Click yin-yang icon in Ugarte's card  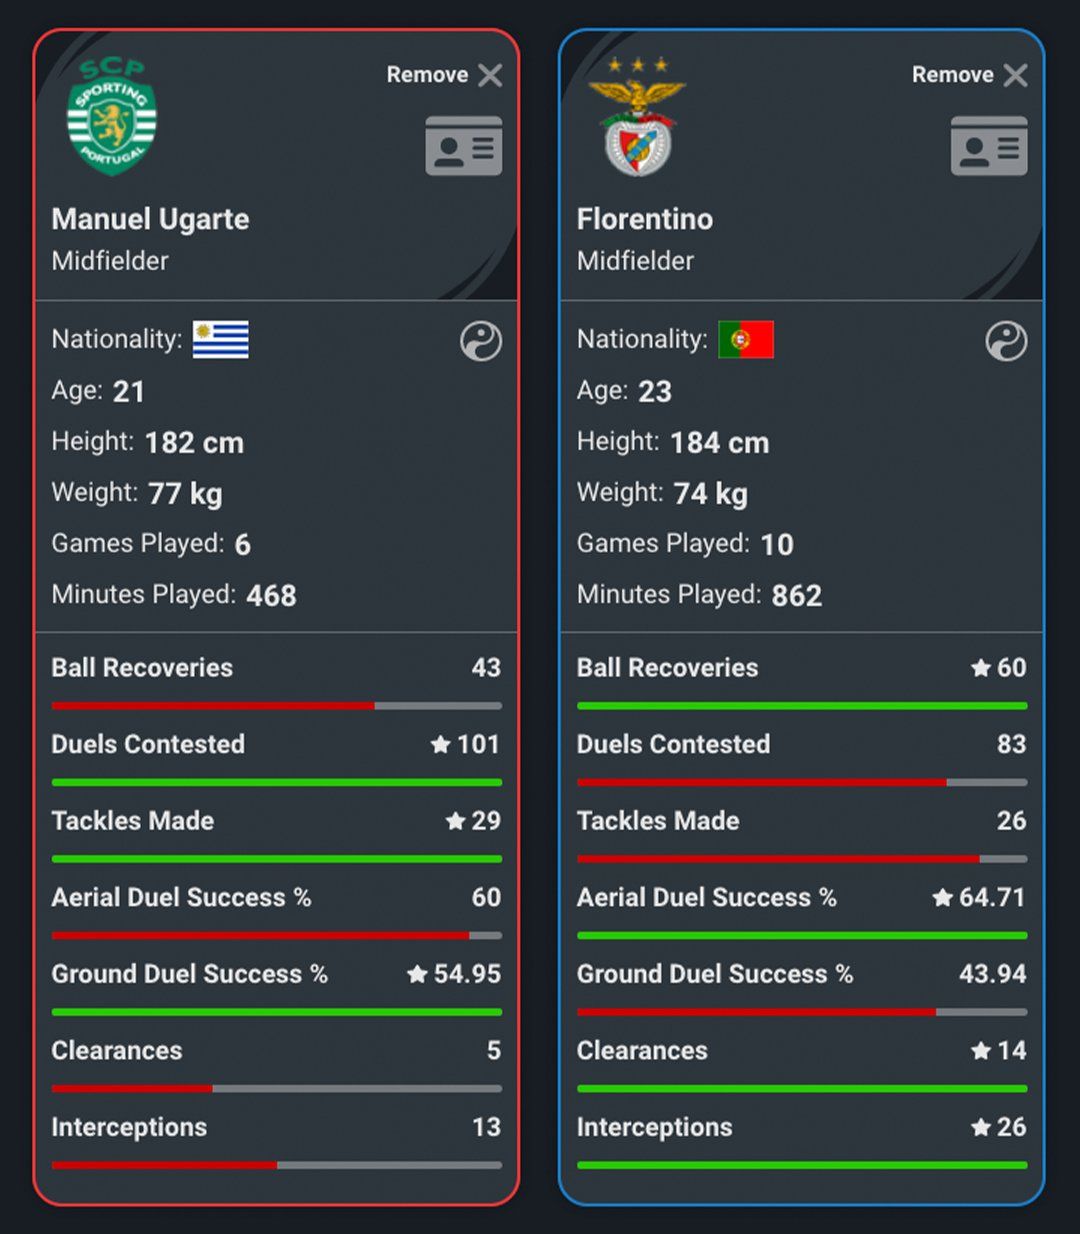click(481, 341)
